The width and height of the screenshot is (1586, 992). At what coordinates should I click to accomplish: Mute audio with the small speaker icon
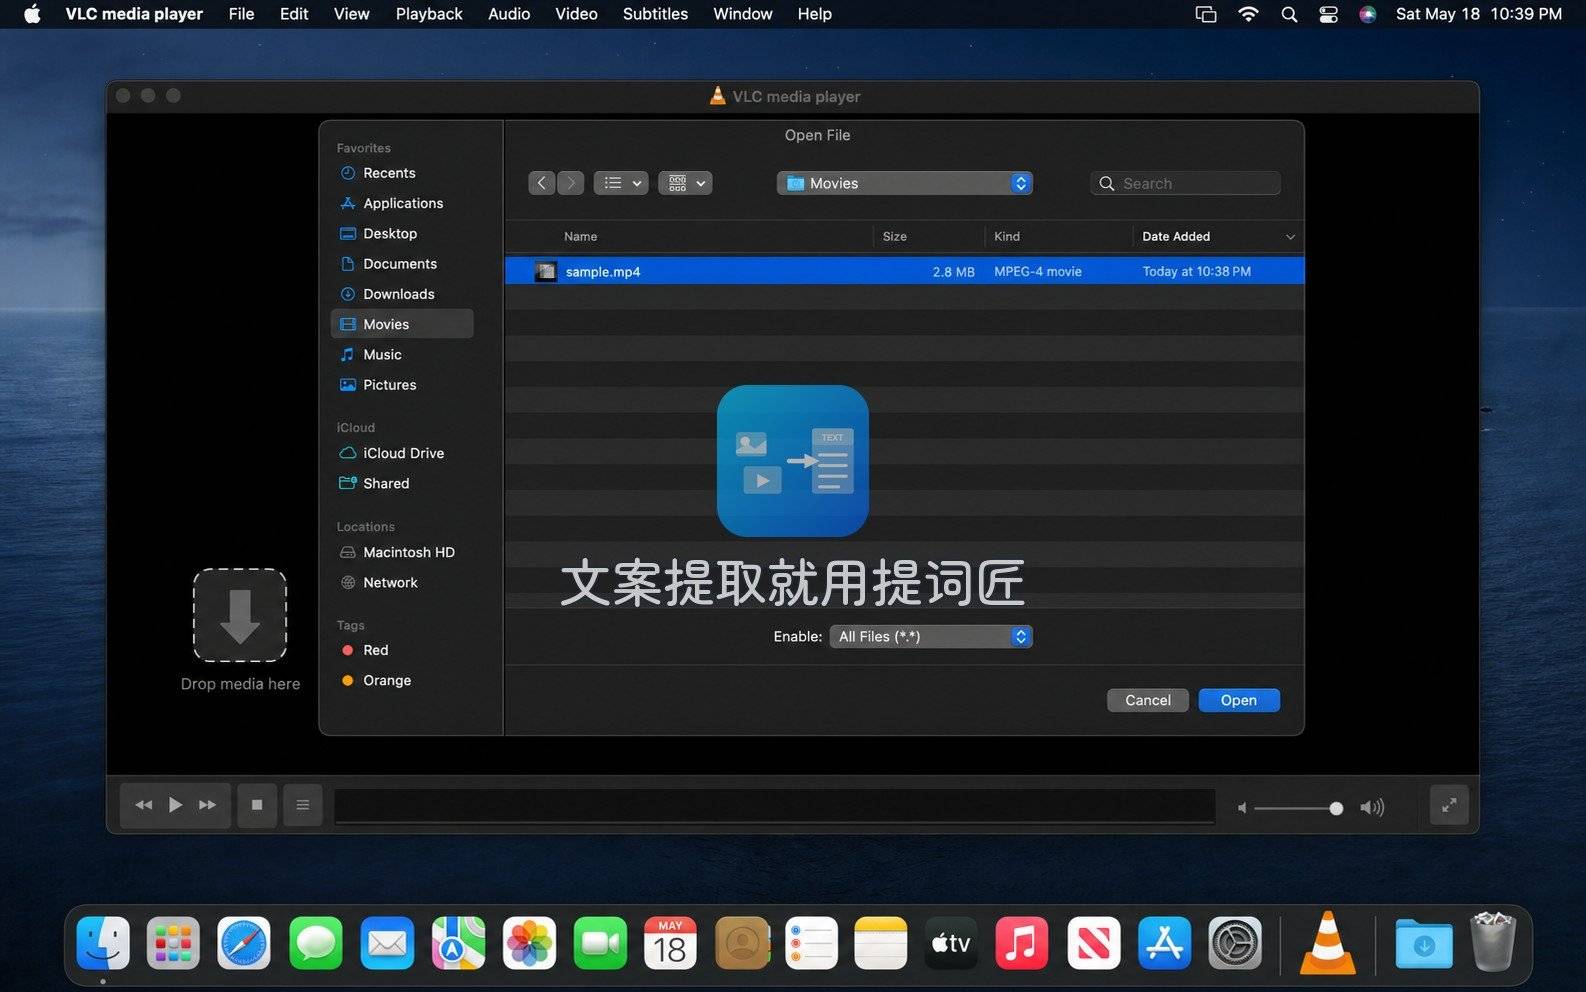pos(1242,808)
